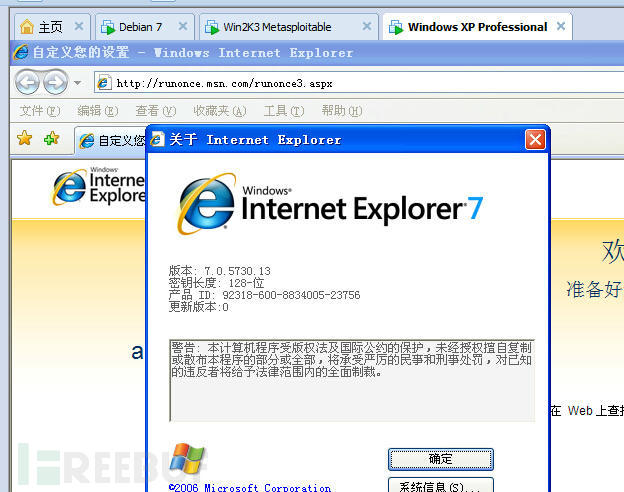This screenshot has height=492, width=624.
Task: Close the Win2K3 Metasploitable tab
Action: 367,26
